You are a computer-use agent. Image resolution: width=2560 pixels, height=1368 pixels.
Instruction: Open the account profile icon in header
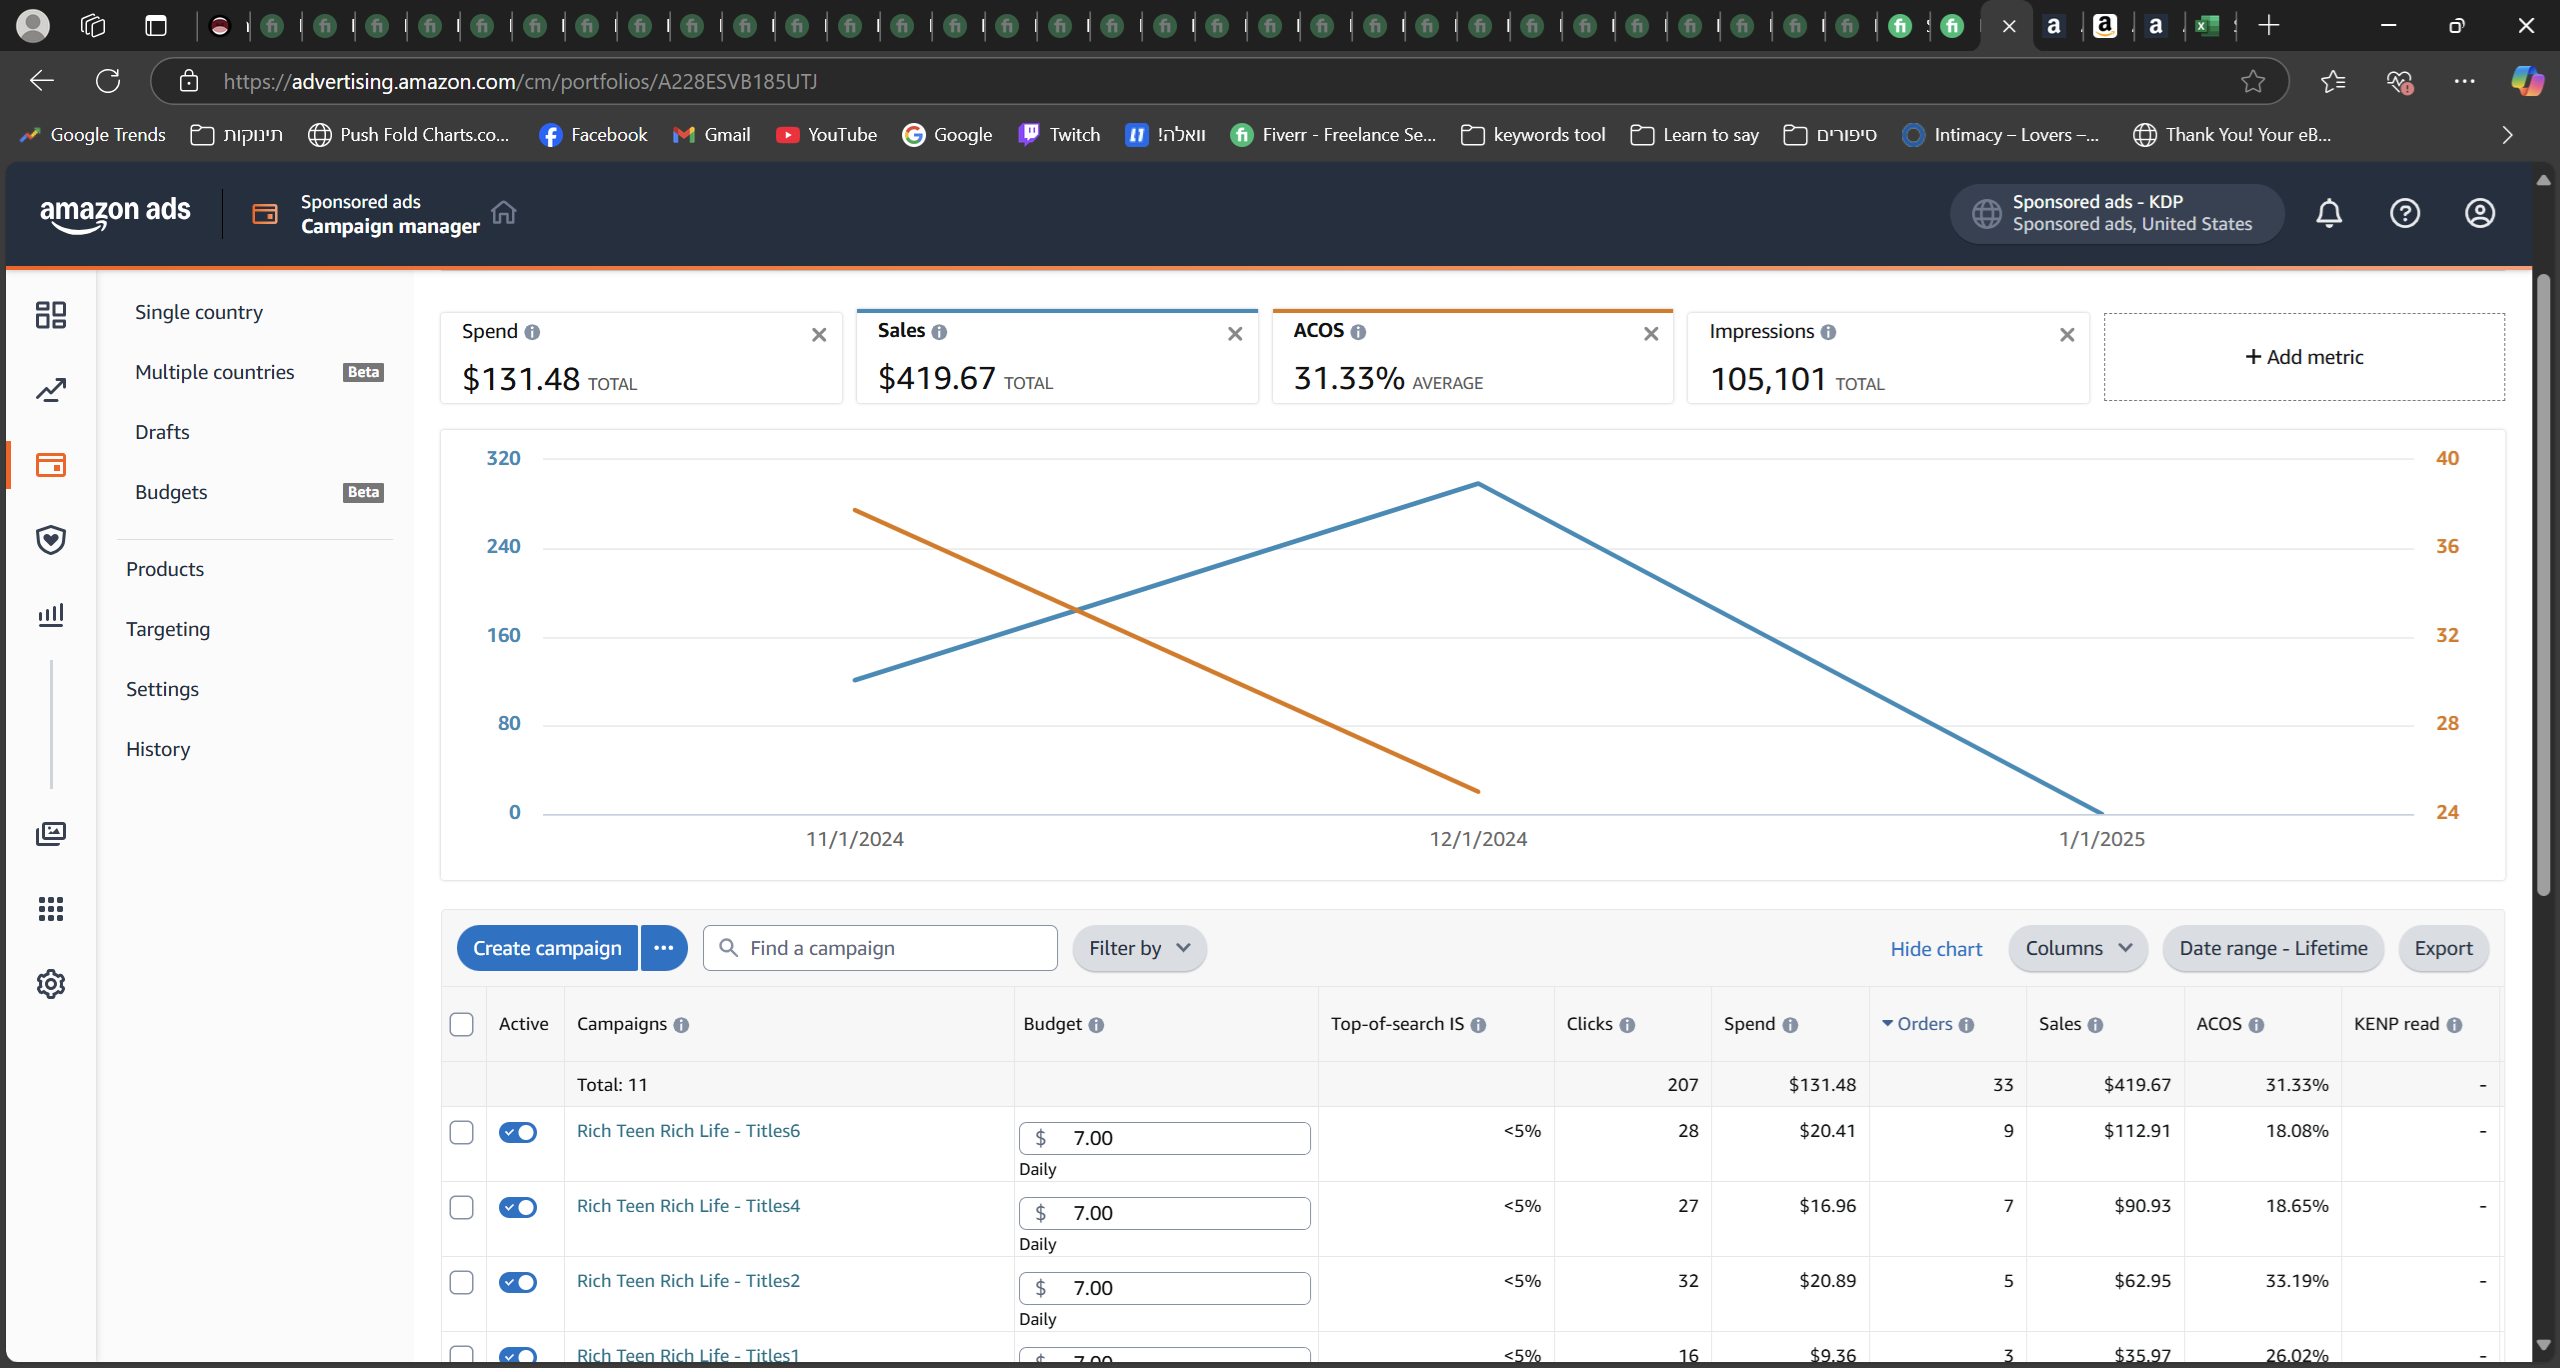(x=2480, y=213)
